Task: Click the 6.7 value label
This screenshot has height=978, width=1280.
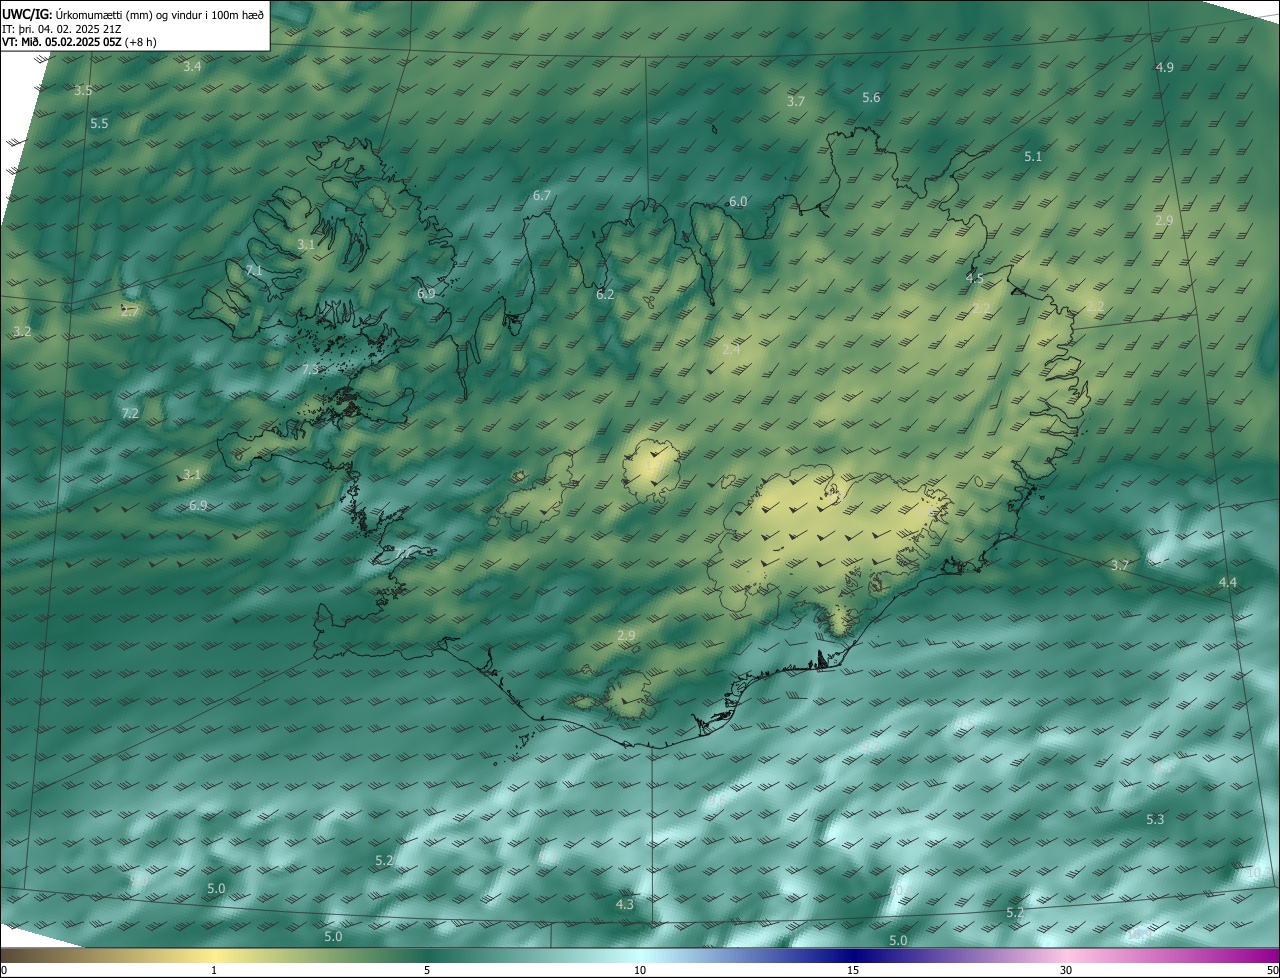Action: pos(542,195)
